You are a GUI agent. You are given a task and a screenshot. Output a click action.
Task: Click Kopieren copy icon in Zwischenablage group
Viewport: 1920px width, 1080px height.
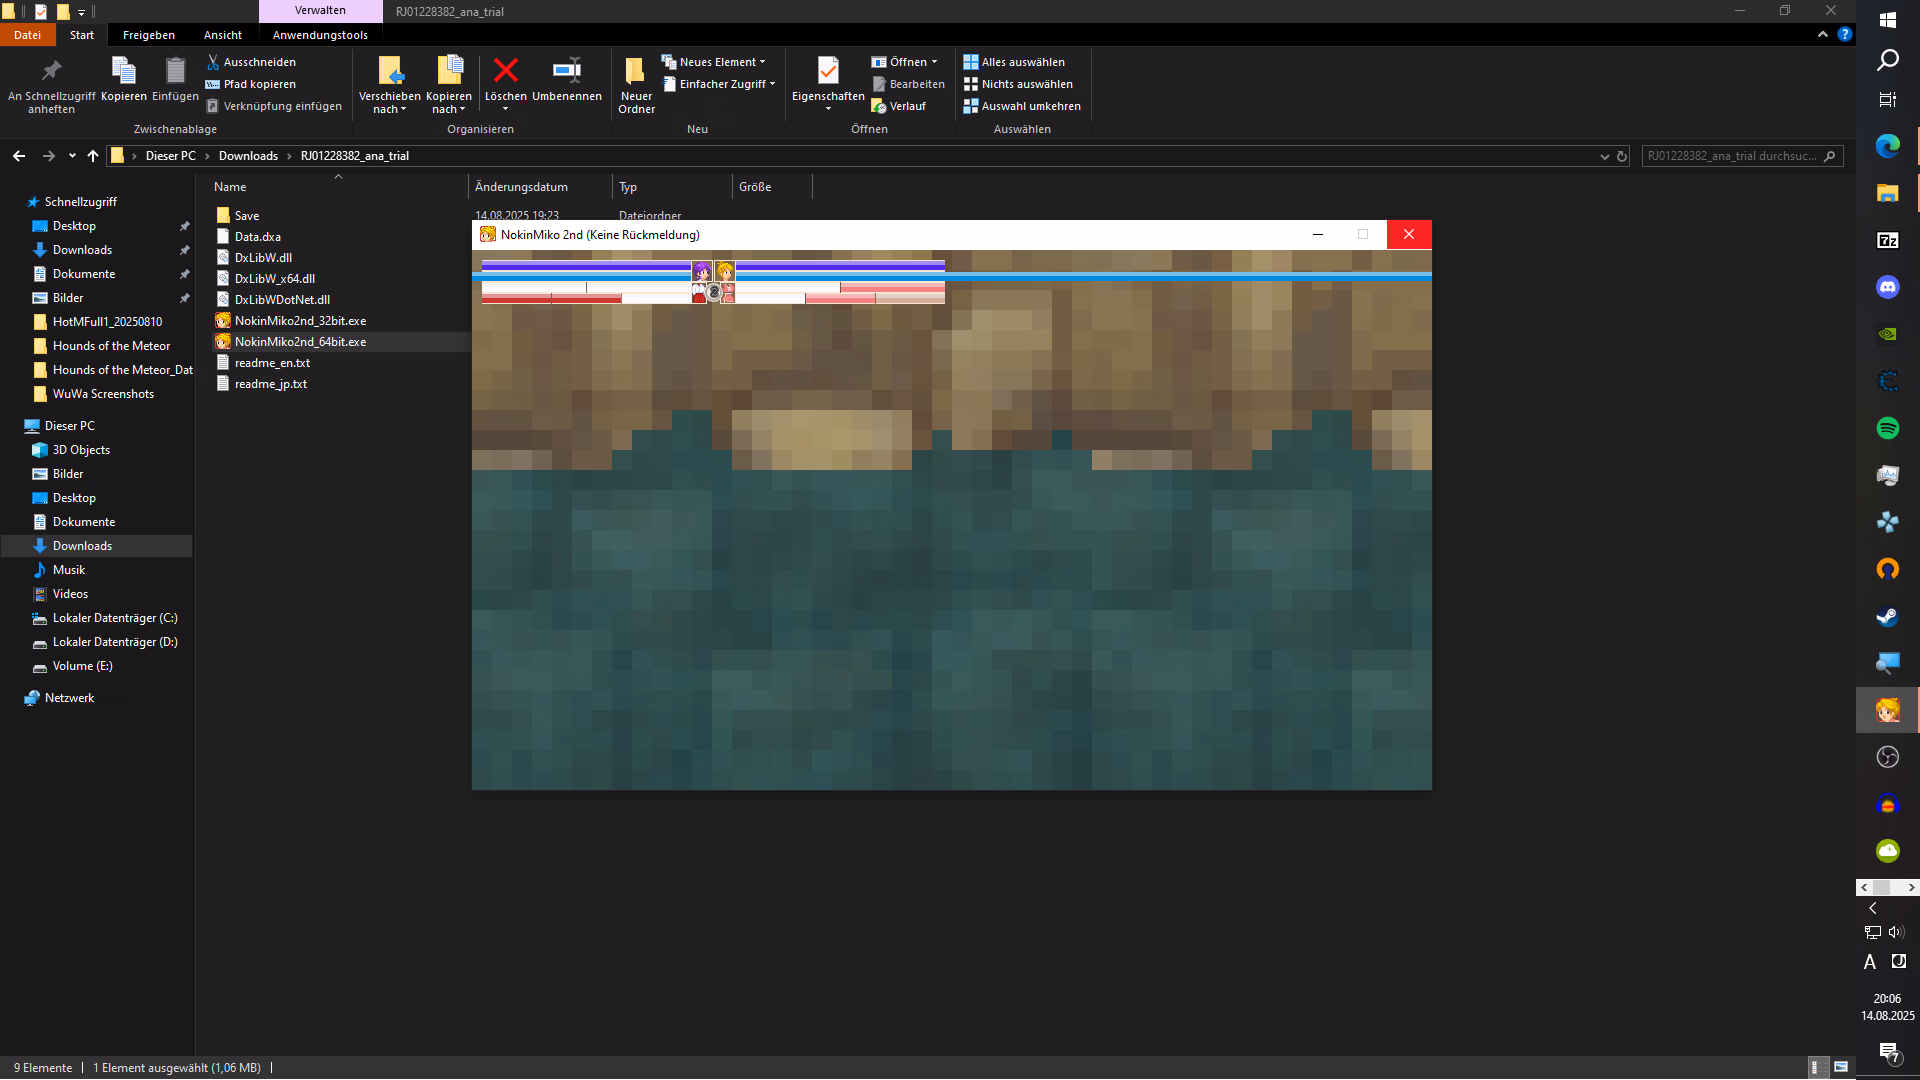point(124,71)
